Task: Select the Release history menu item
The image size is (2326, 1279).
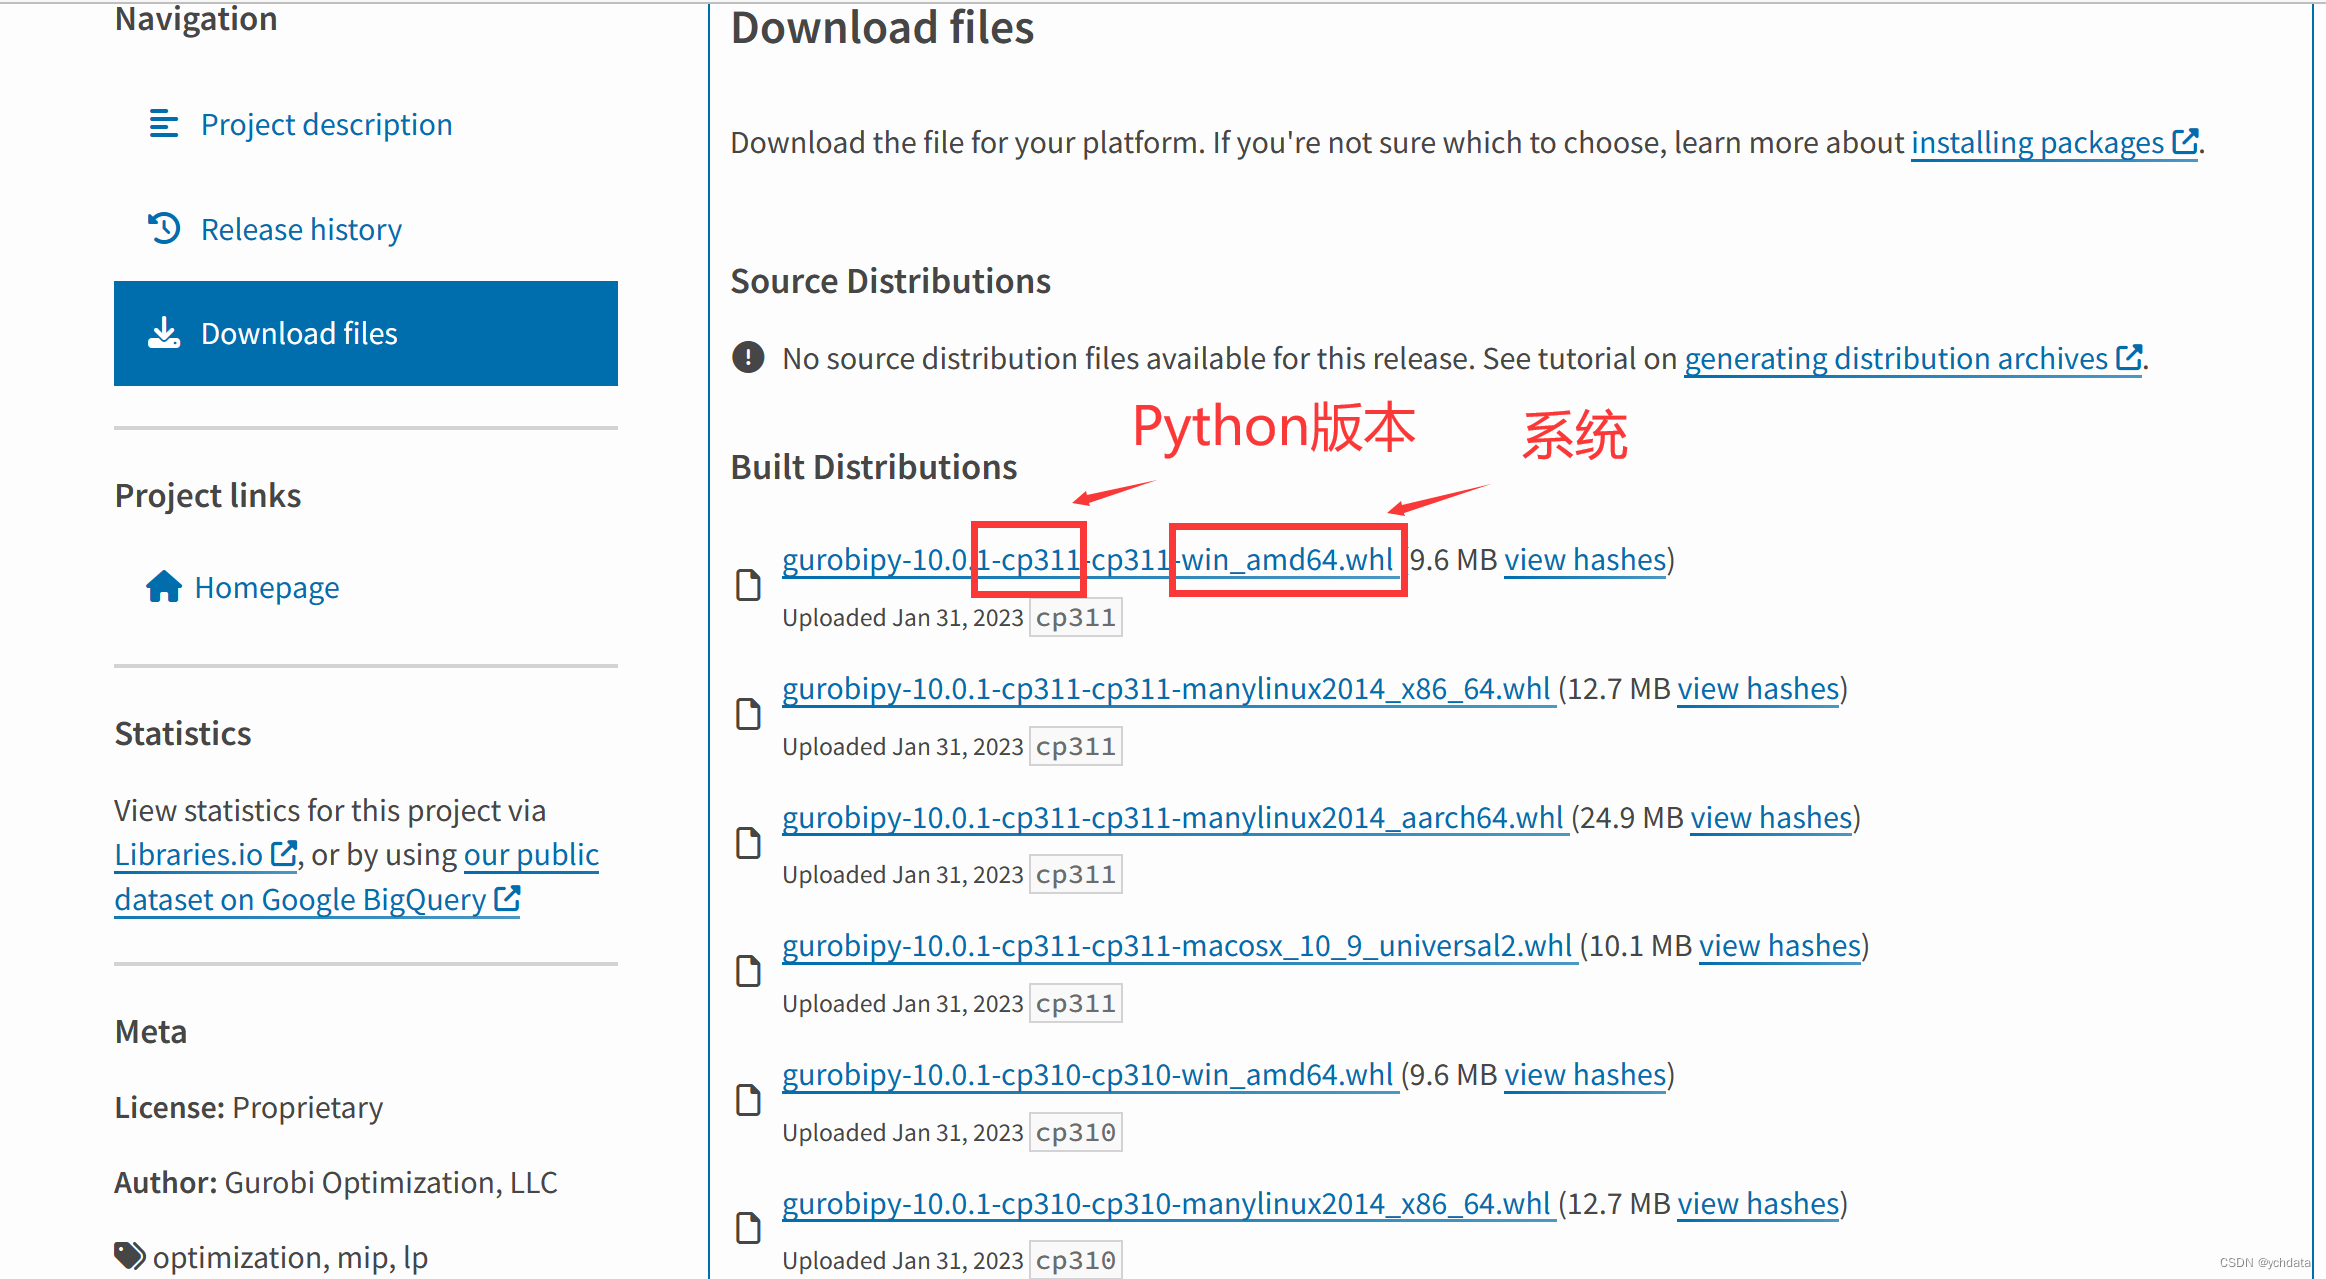Action: 299,228
